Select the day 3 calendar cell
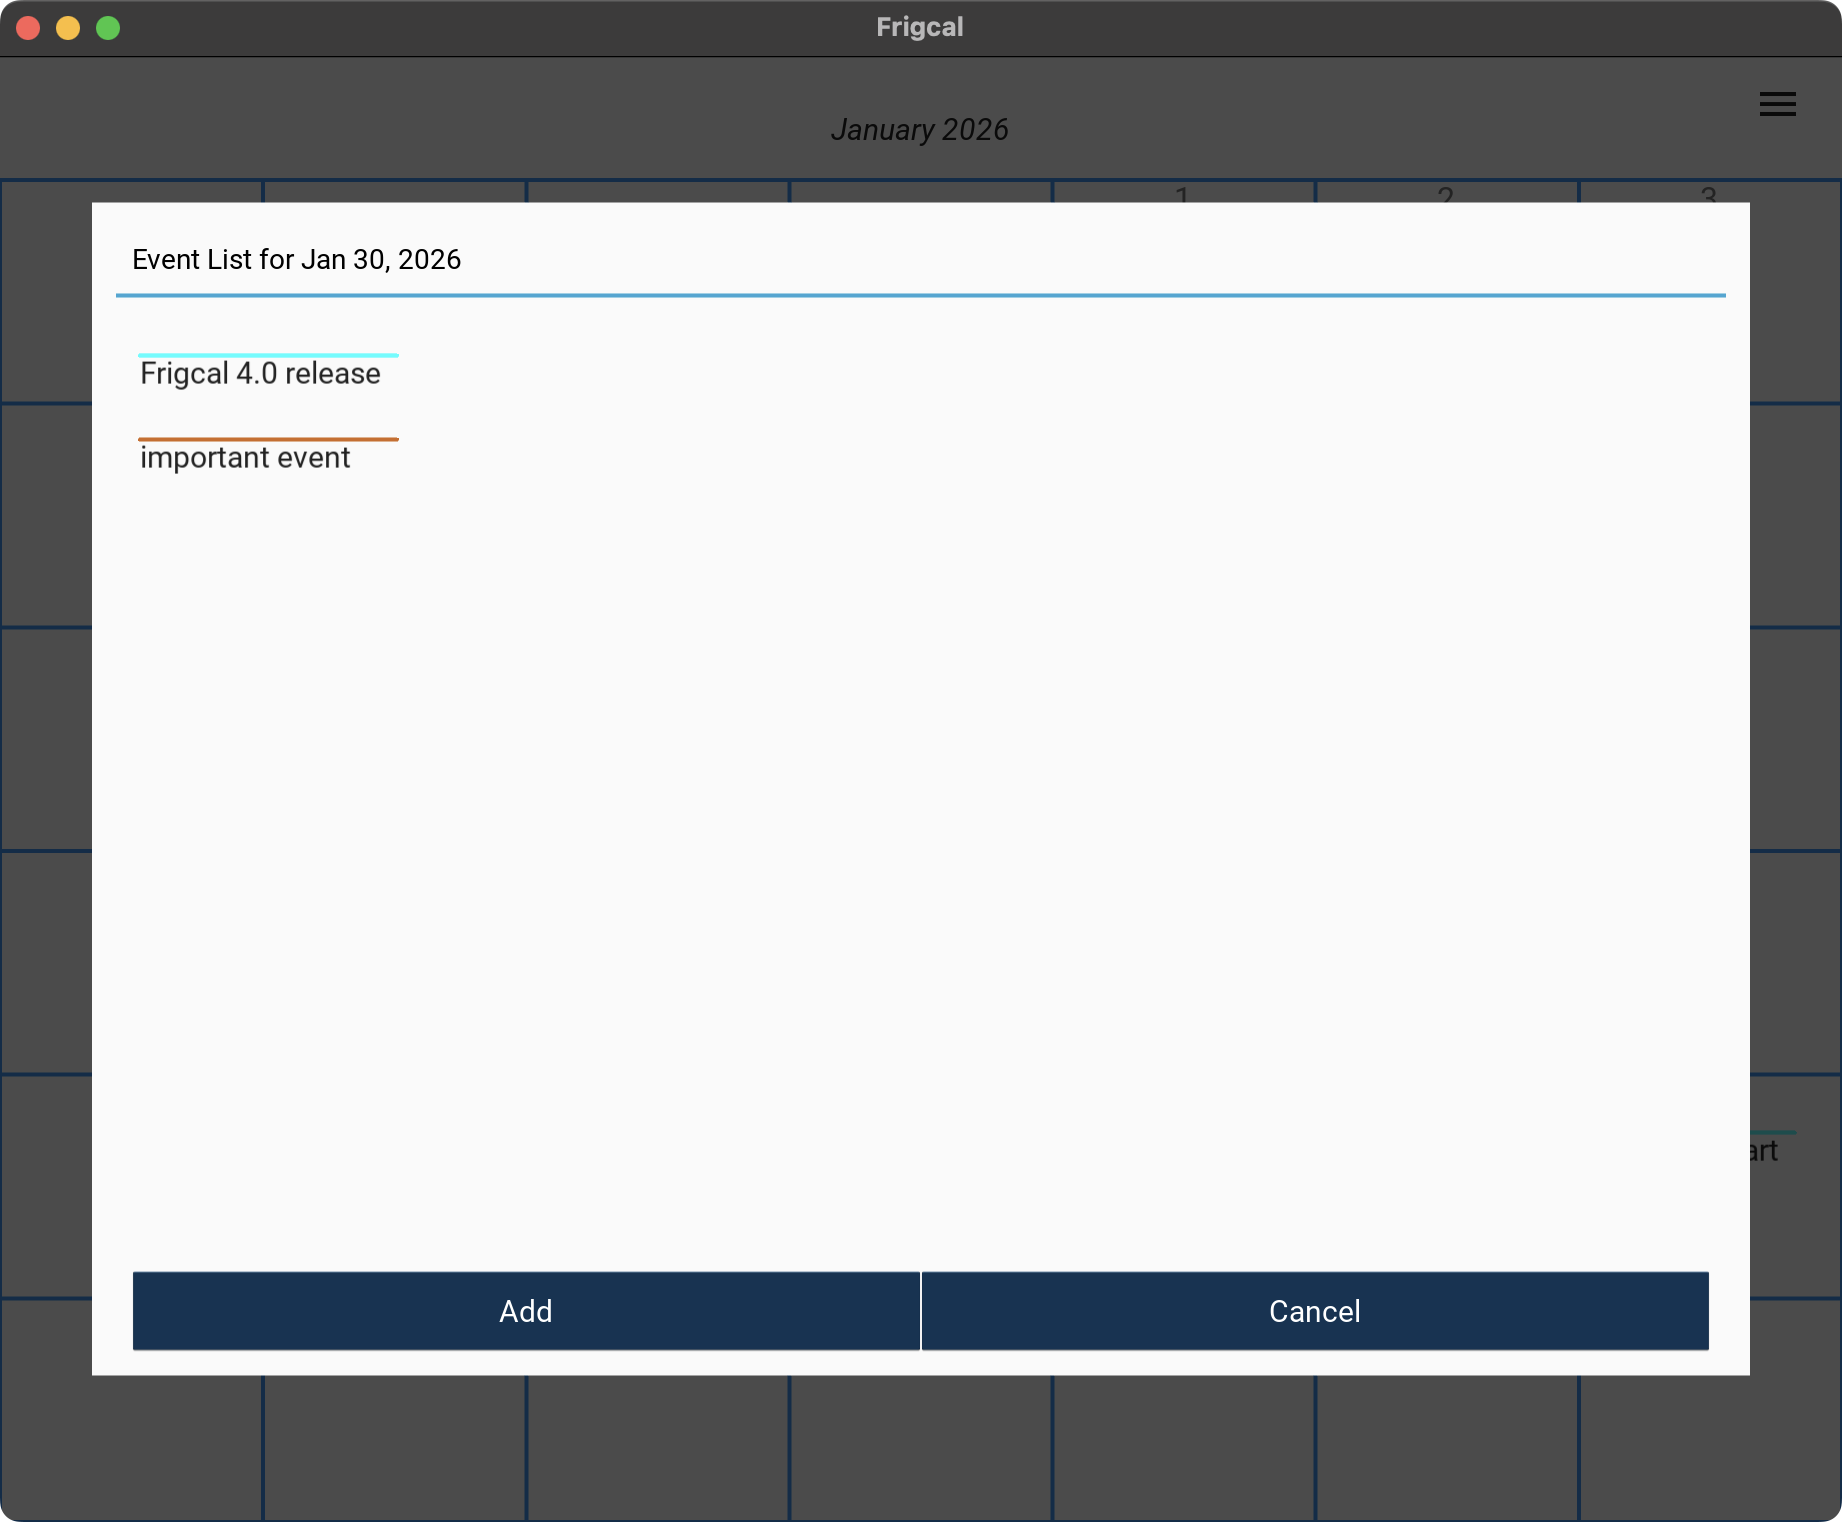 pyautogui.click(x=1709, y=192)
